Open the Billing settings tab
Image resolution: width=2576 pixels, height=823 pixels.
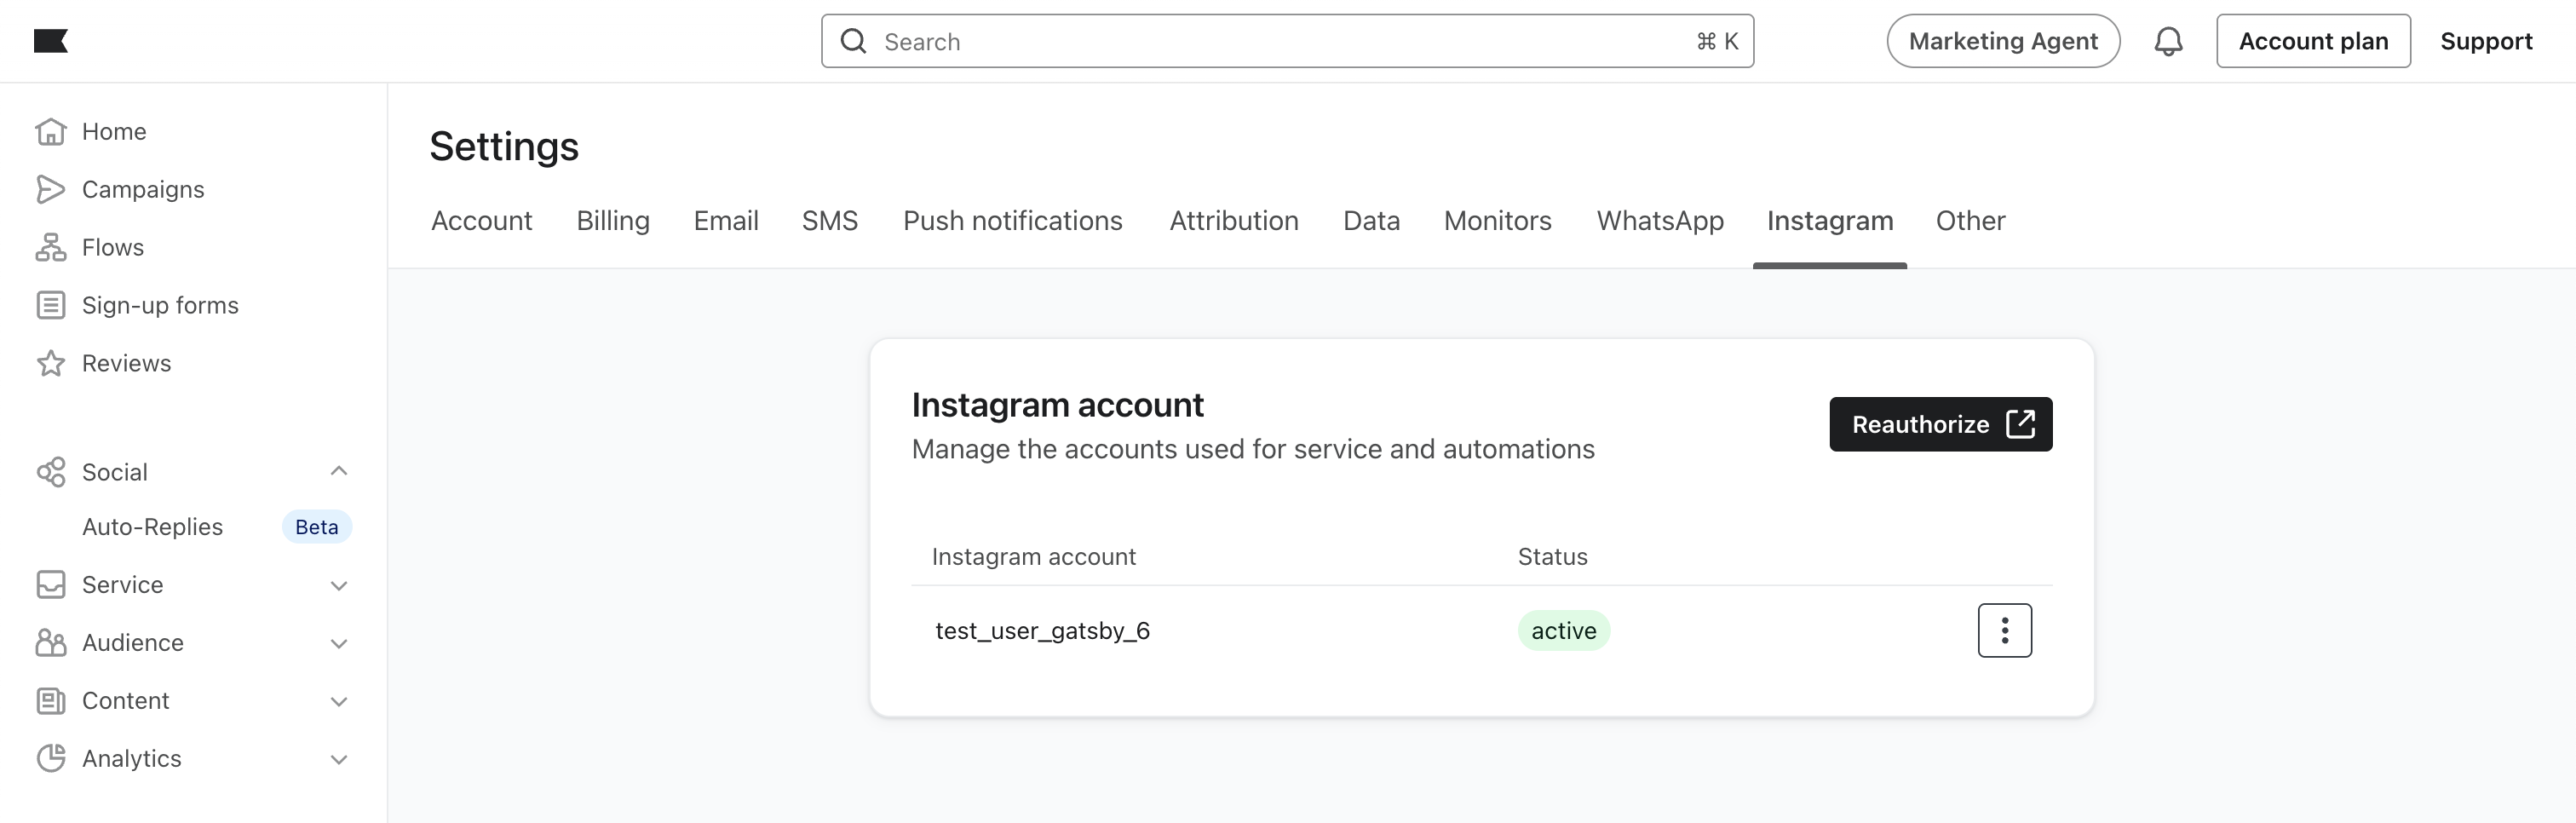(613, 221)
